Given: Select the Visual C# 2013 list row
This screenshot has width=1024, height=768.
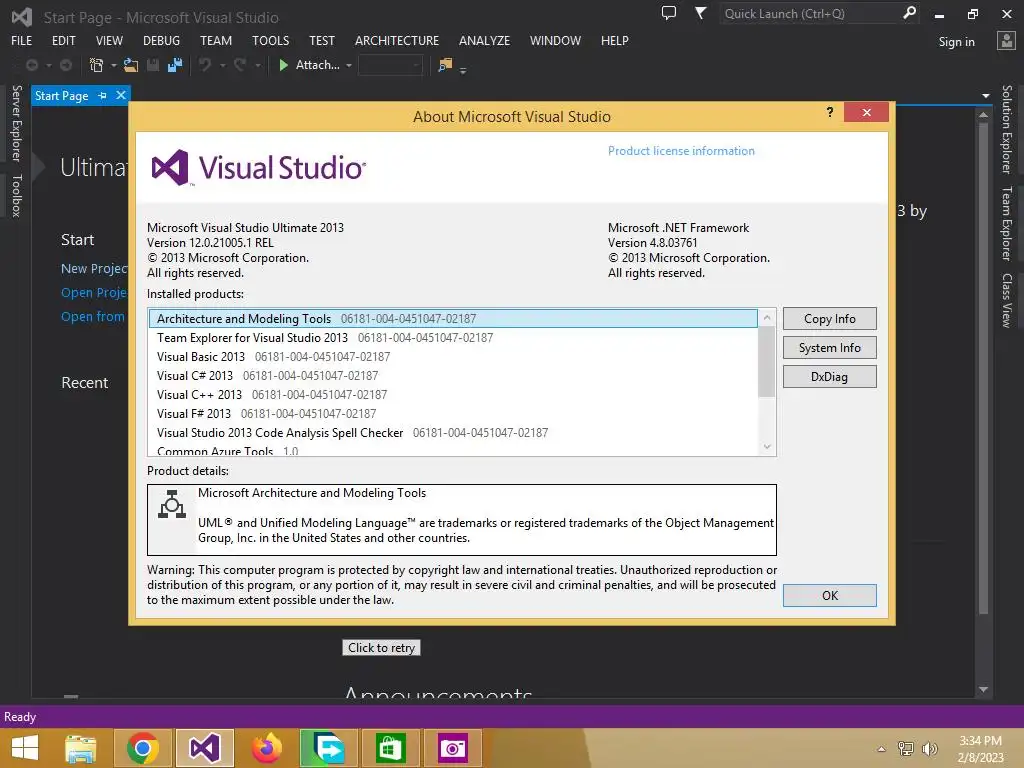Looking at the screenshot, I should [x=453, y=376].
